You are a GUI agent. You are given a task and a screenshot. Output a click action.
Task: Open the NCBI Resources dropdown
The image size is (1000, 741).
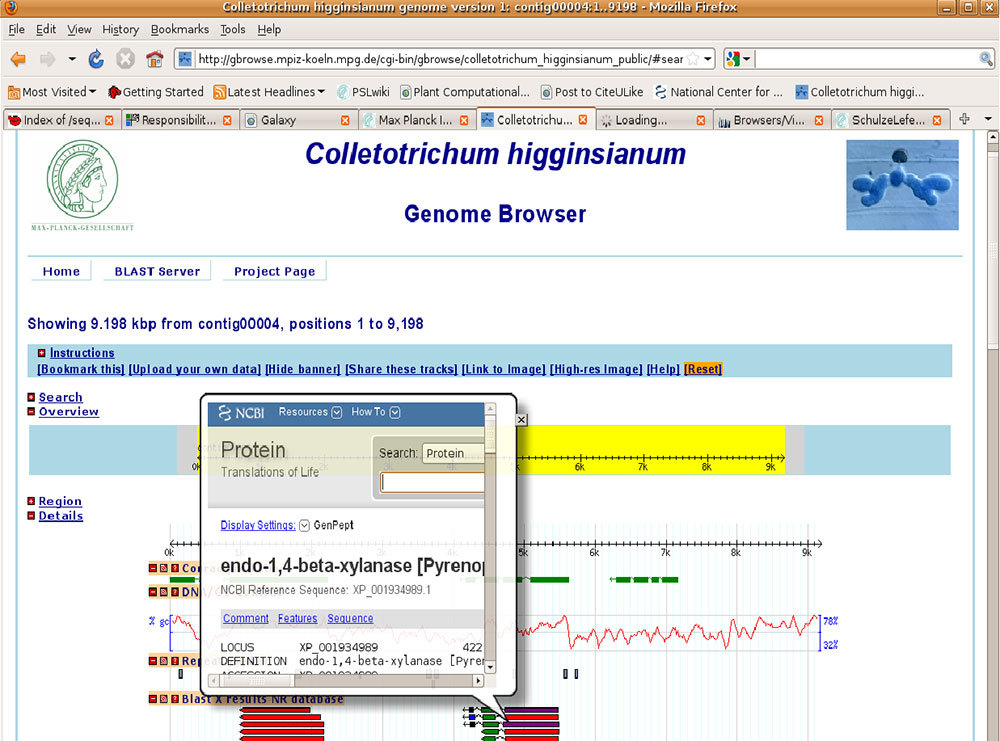point(310,412)
